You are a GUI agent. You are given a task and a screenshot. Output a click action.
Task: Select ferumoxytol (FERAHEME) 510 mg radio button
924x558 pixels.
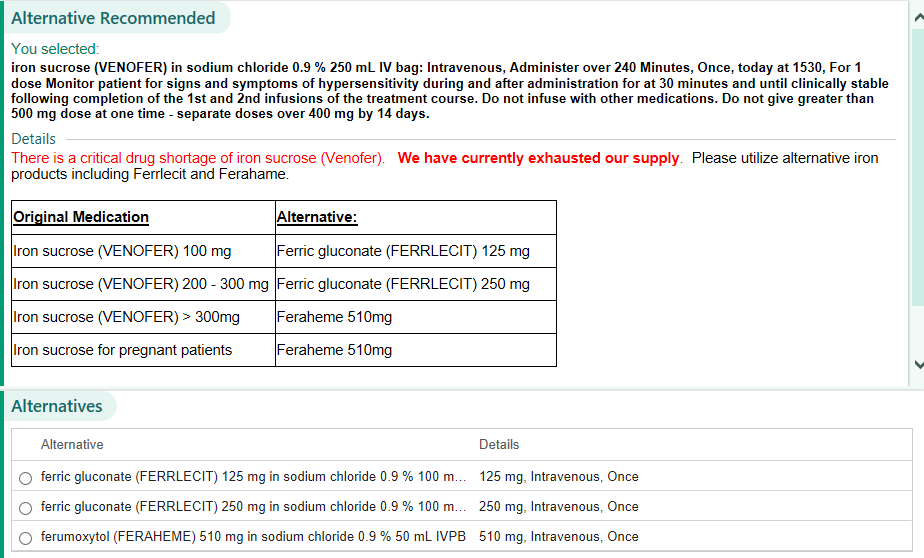click(x=25, y=537)
